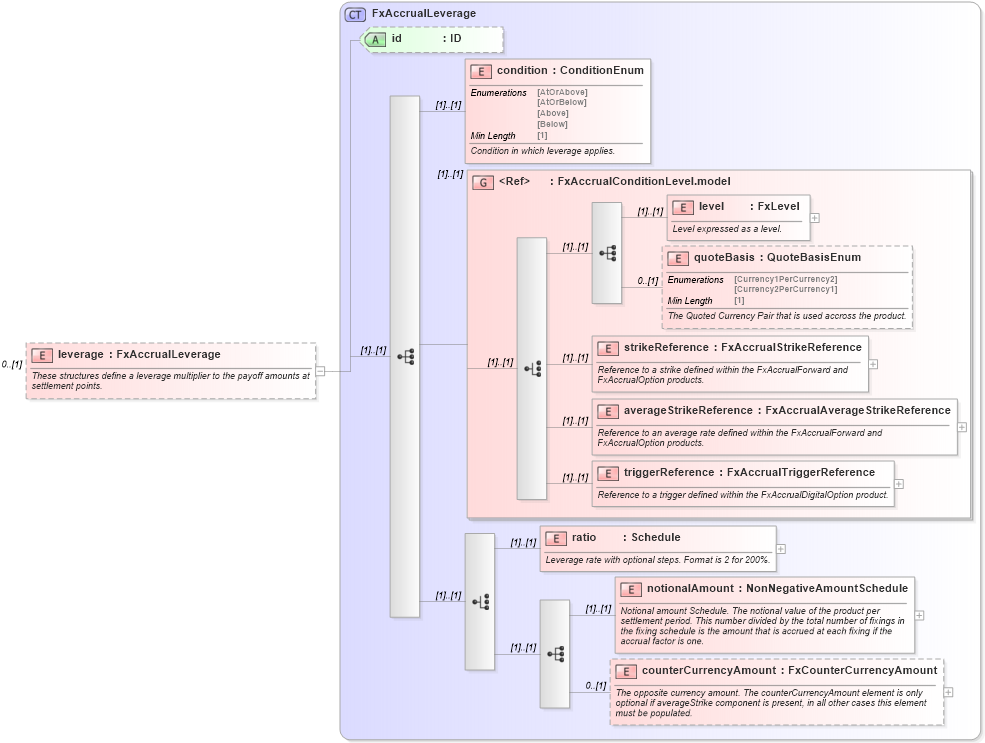The image size is (985, 743).
Task: Select the id : ID attribute box
Action: pyautogui.click(x=434, y=40)
